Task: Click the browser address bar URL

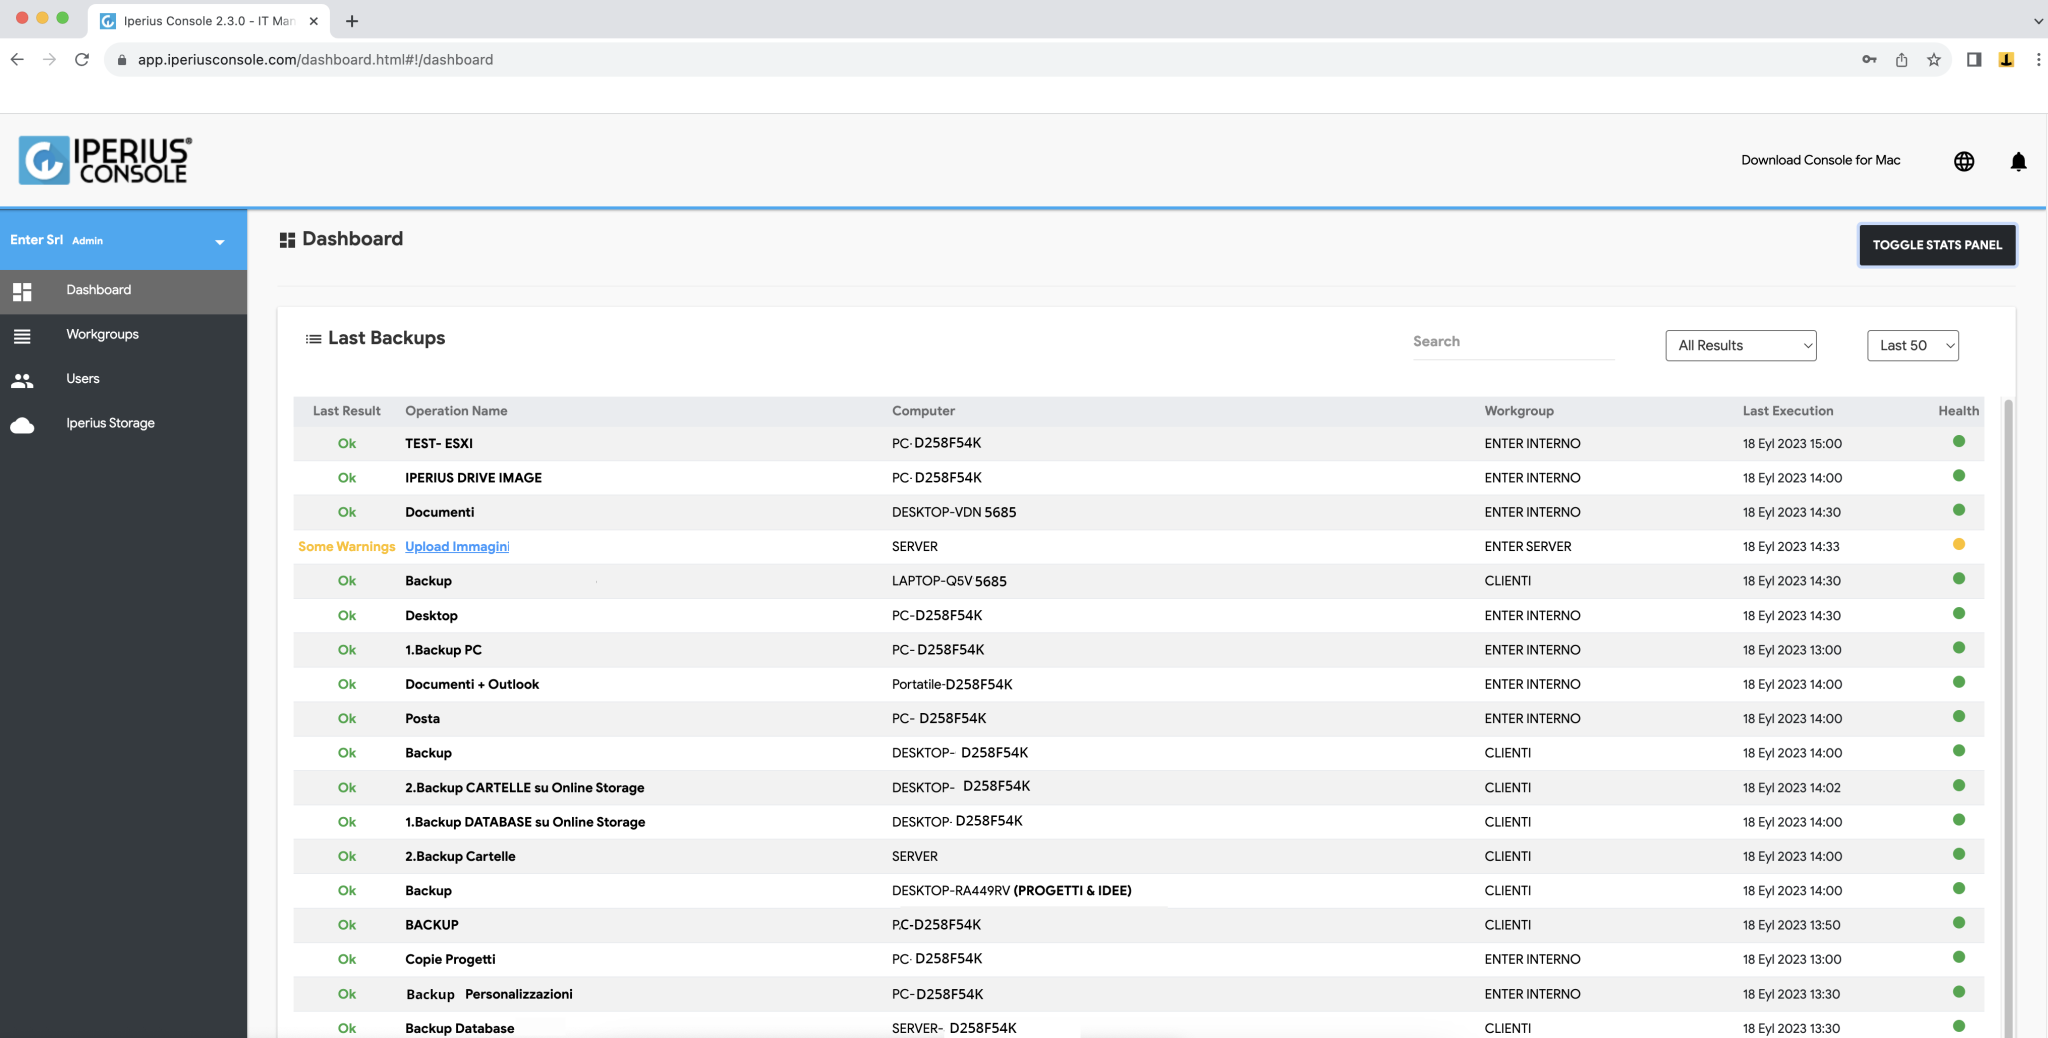Action: pos(315,60)
